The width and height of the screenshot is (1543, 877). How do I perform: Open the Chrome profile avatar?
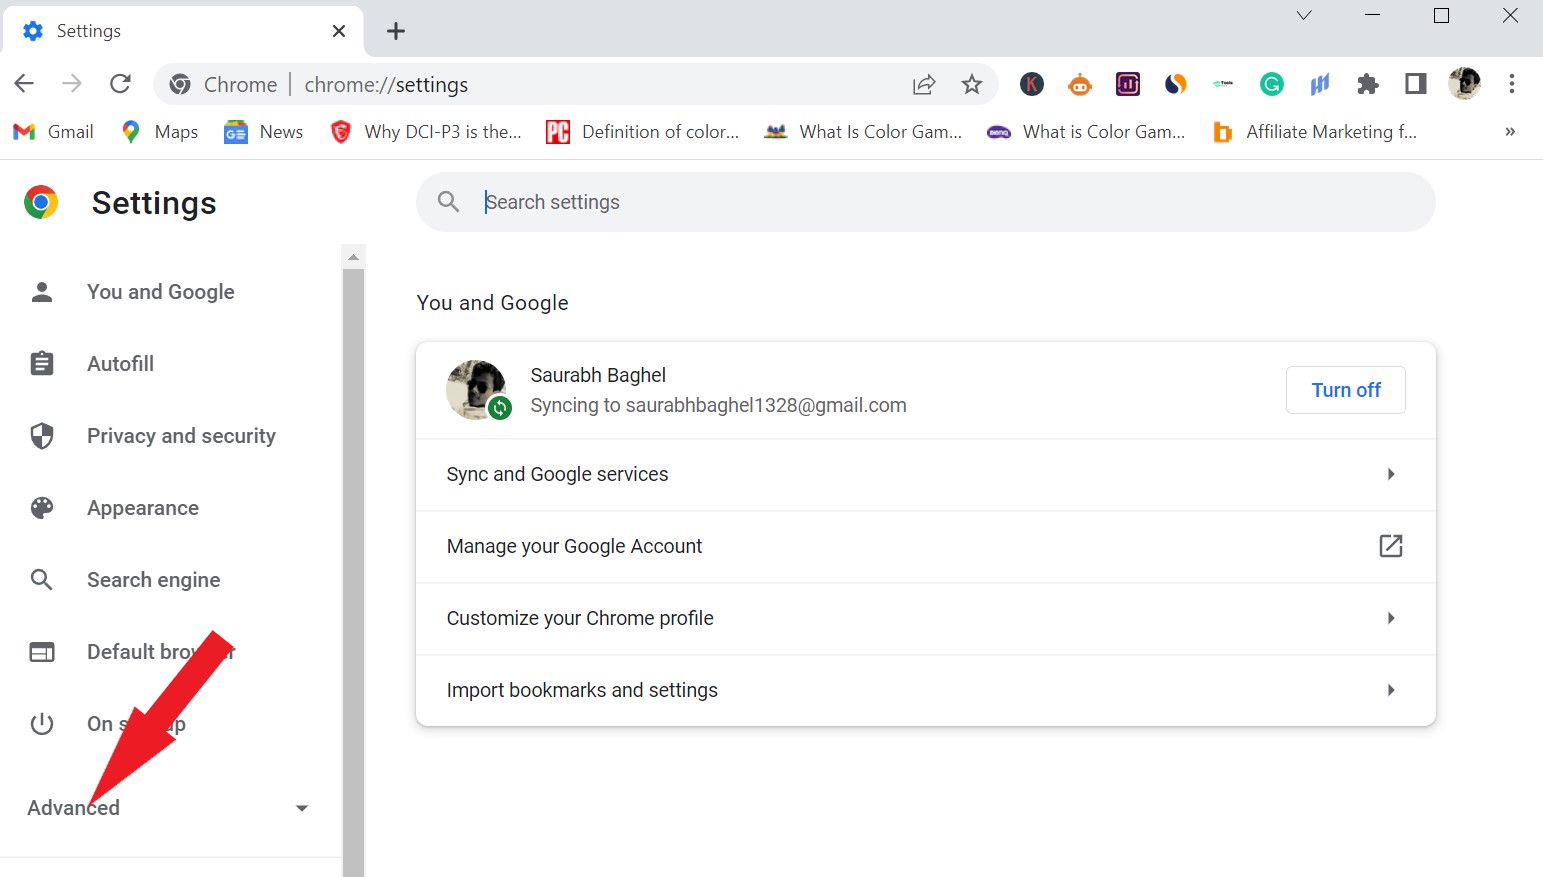tap(1464, 84)
